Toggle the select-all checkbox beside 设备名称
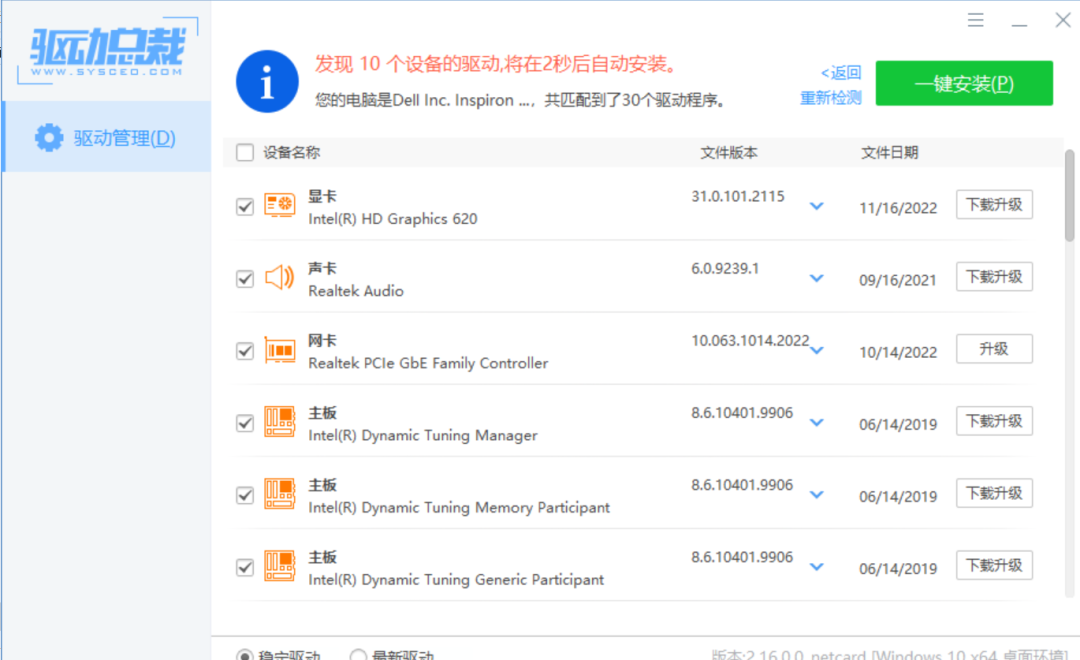The image size is (1080, 660). 245,152
